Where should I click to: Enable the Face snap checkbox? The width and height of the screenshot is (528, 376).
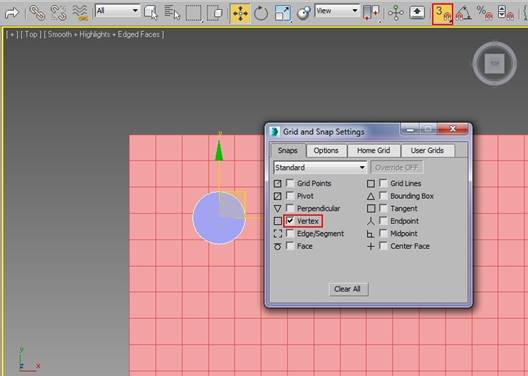coord(290,246)
